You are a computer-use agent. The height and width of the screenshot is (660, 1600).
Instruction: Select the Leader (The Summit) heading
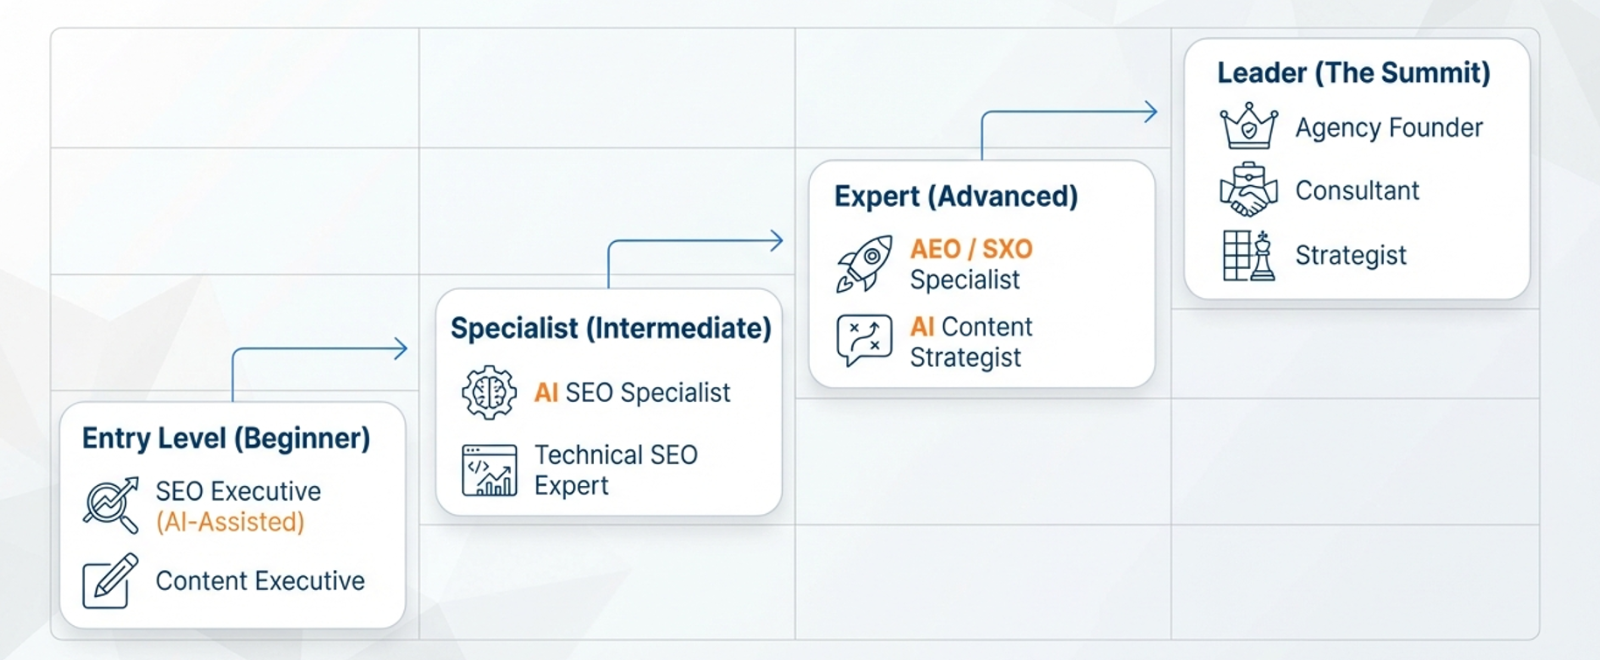pos(1353,73)
